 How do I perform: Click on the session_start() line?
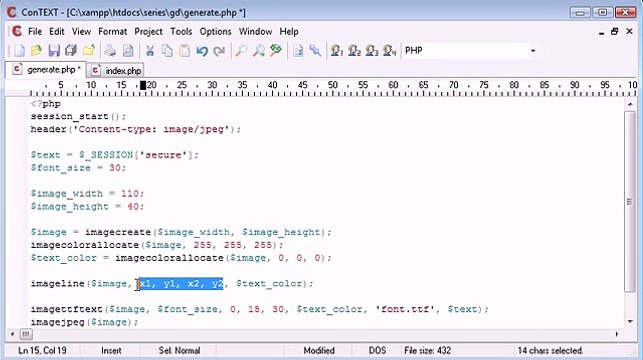click(x=78, y=116)
